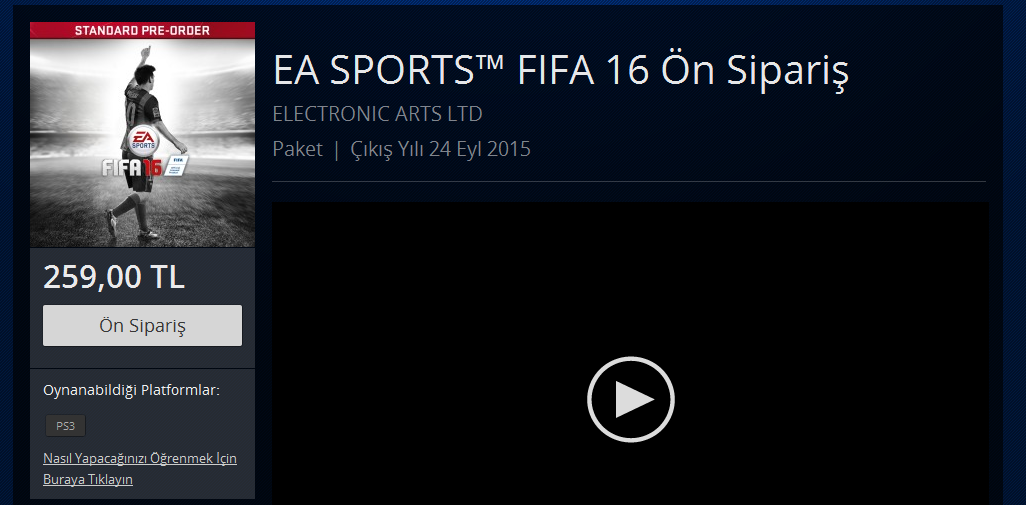1026x505 pixels.
Task: Click the Ön Sipariş pre-order button
Action: click(x=142, y=325)
